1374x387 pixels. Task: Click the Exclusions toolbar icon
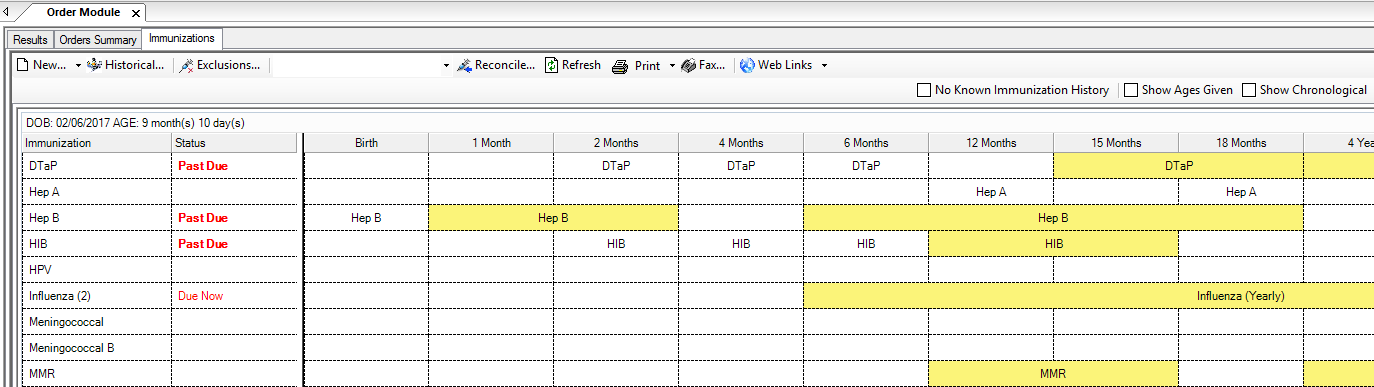point(186,66)
